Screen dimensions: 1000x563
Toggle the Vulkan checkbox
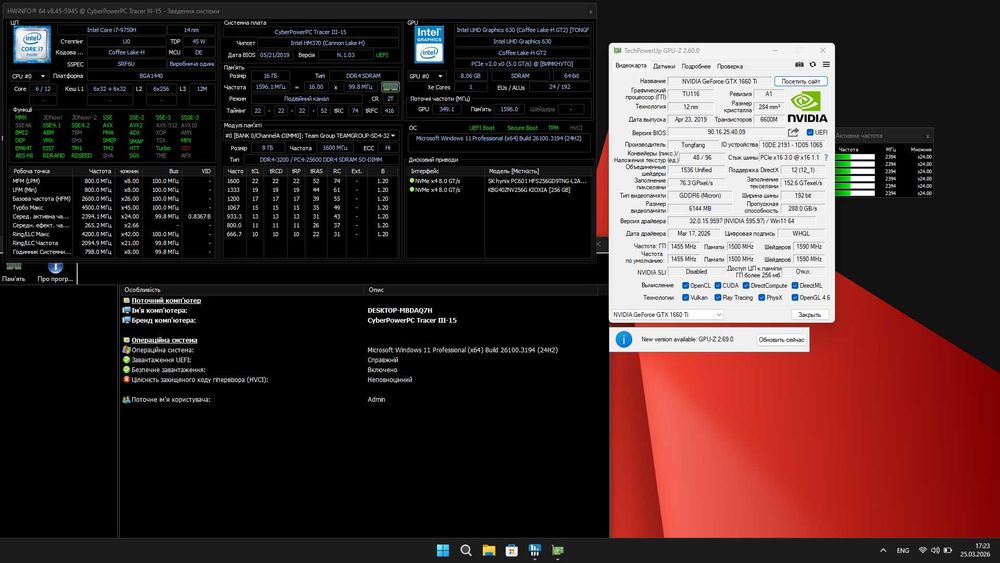coord(685,298)
